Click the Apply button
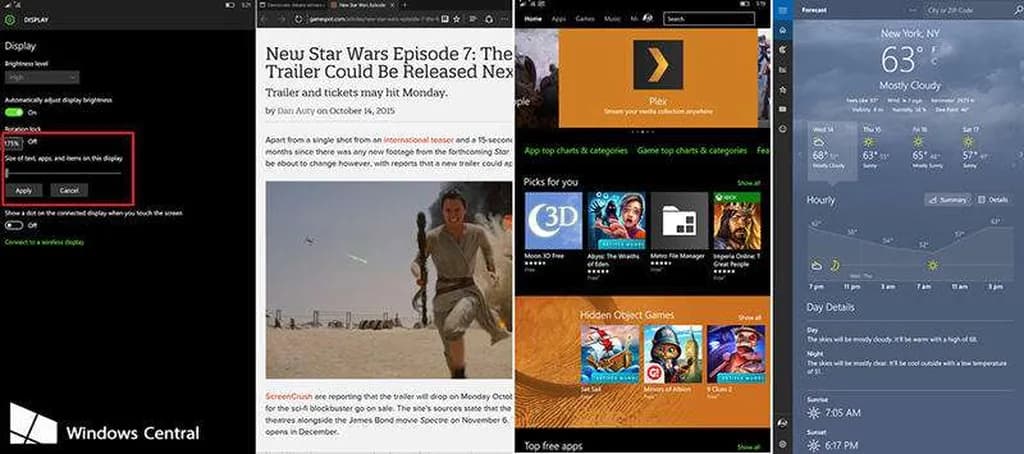 coord(24,190)
